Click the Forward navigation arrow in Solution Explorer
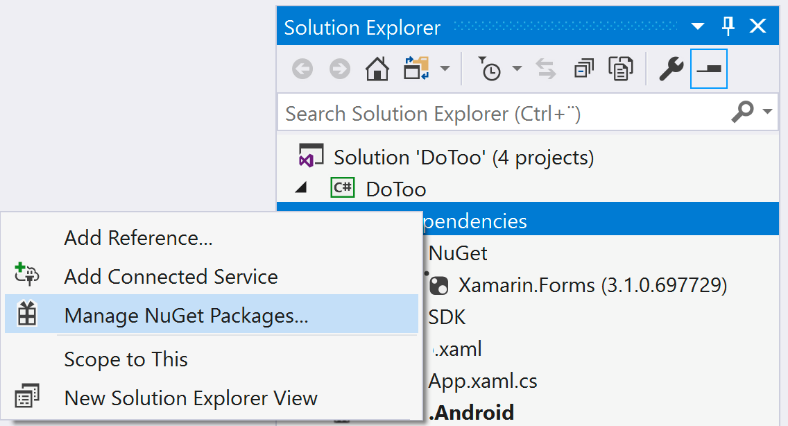 pos(340,69)
